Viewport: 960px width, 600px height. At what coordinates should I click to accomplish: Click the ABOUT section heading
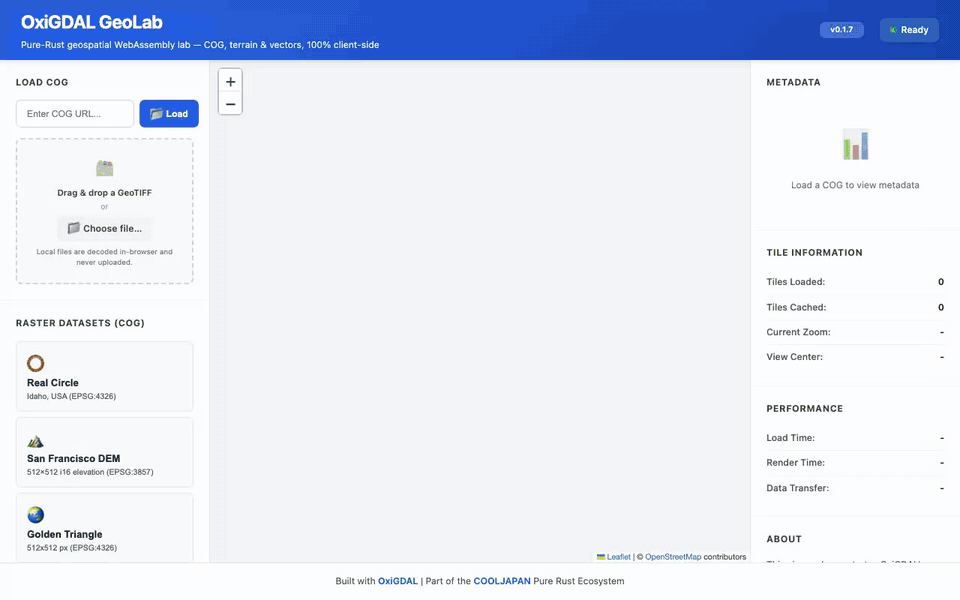pos(784,539)
